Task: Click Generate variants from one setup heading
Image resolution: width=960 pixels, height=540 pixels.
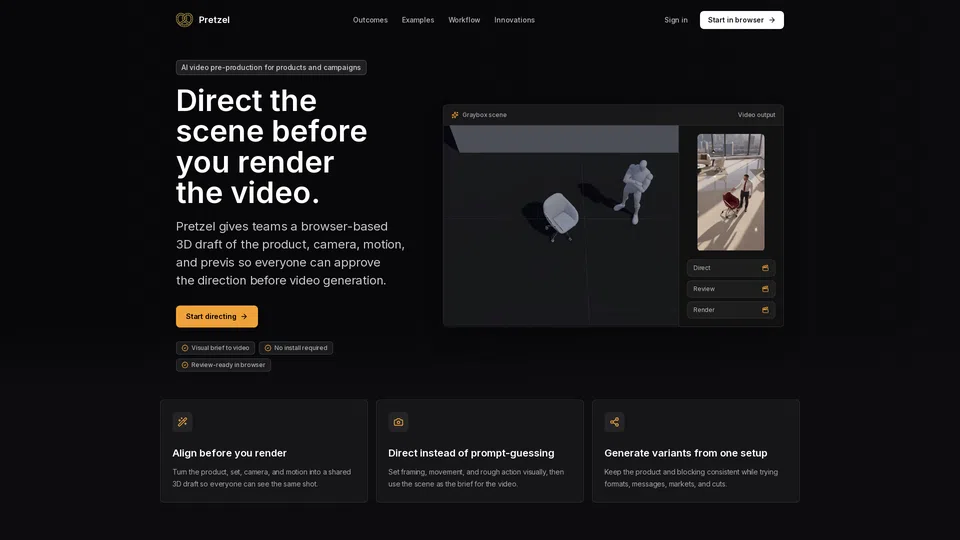Action: click(686, 453)
